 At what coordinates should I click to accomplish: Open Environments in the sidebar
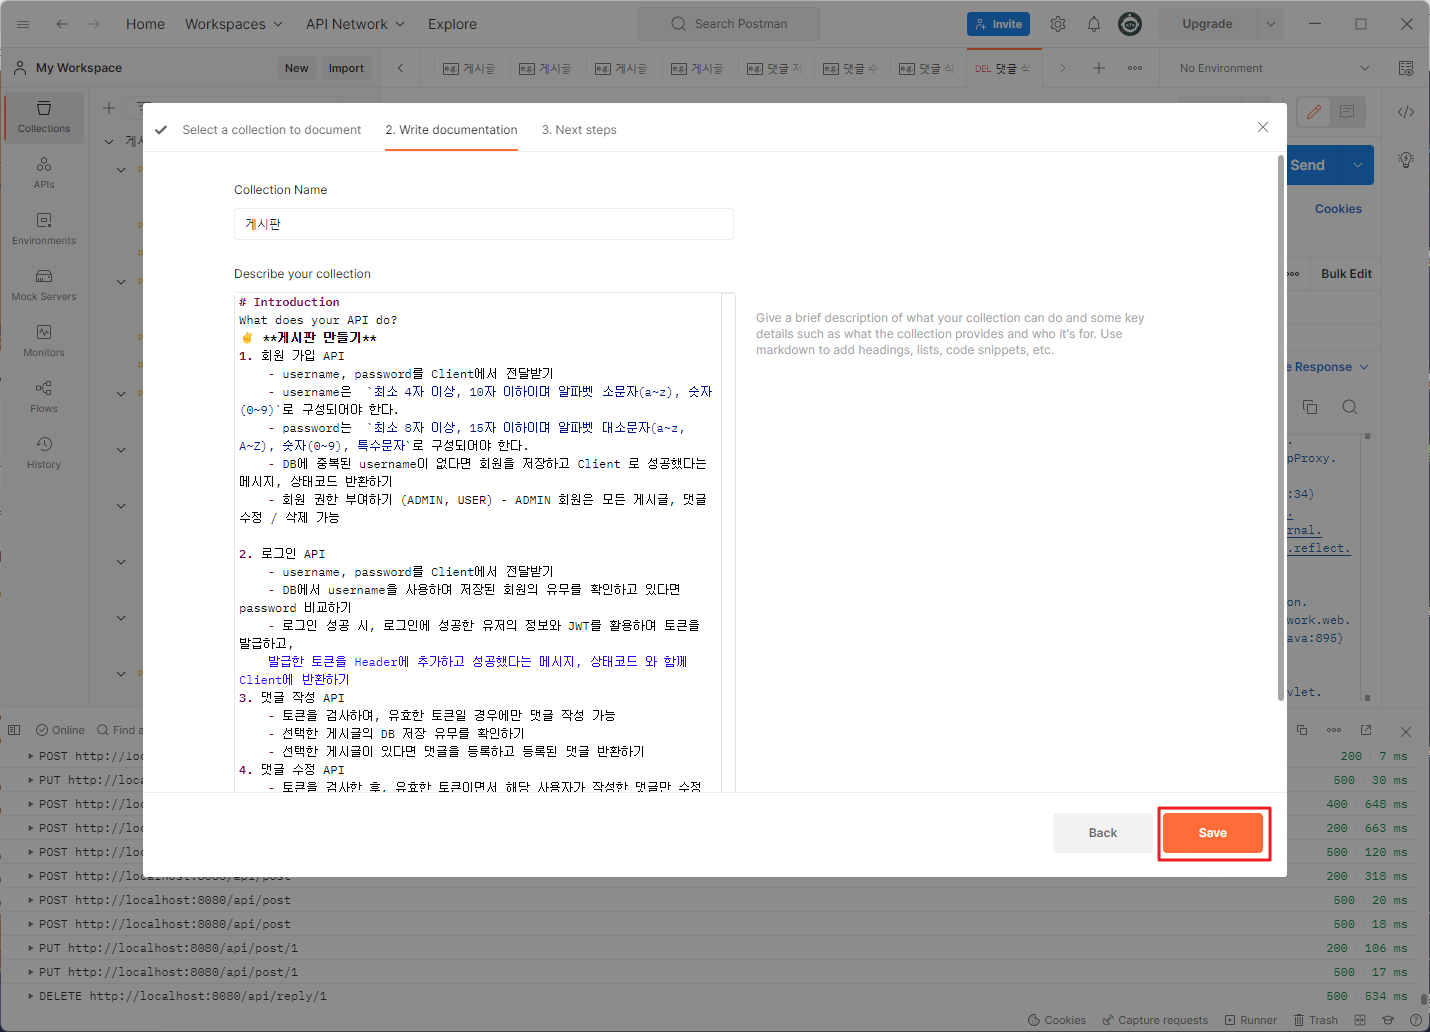pos(44,229)
